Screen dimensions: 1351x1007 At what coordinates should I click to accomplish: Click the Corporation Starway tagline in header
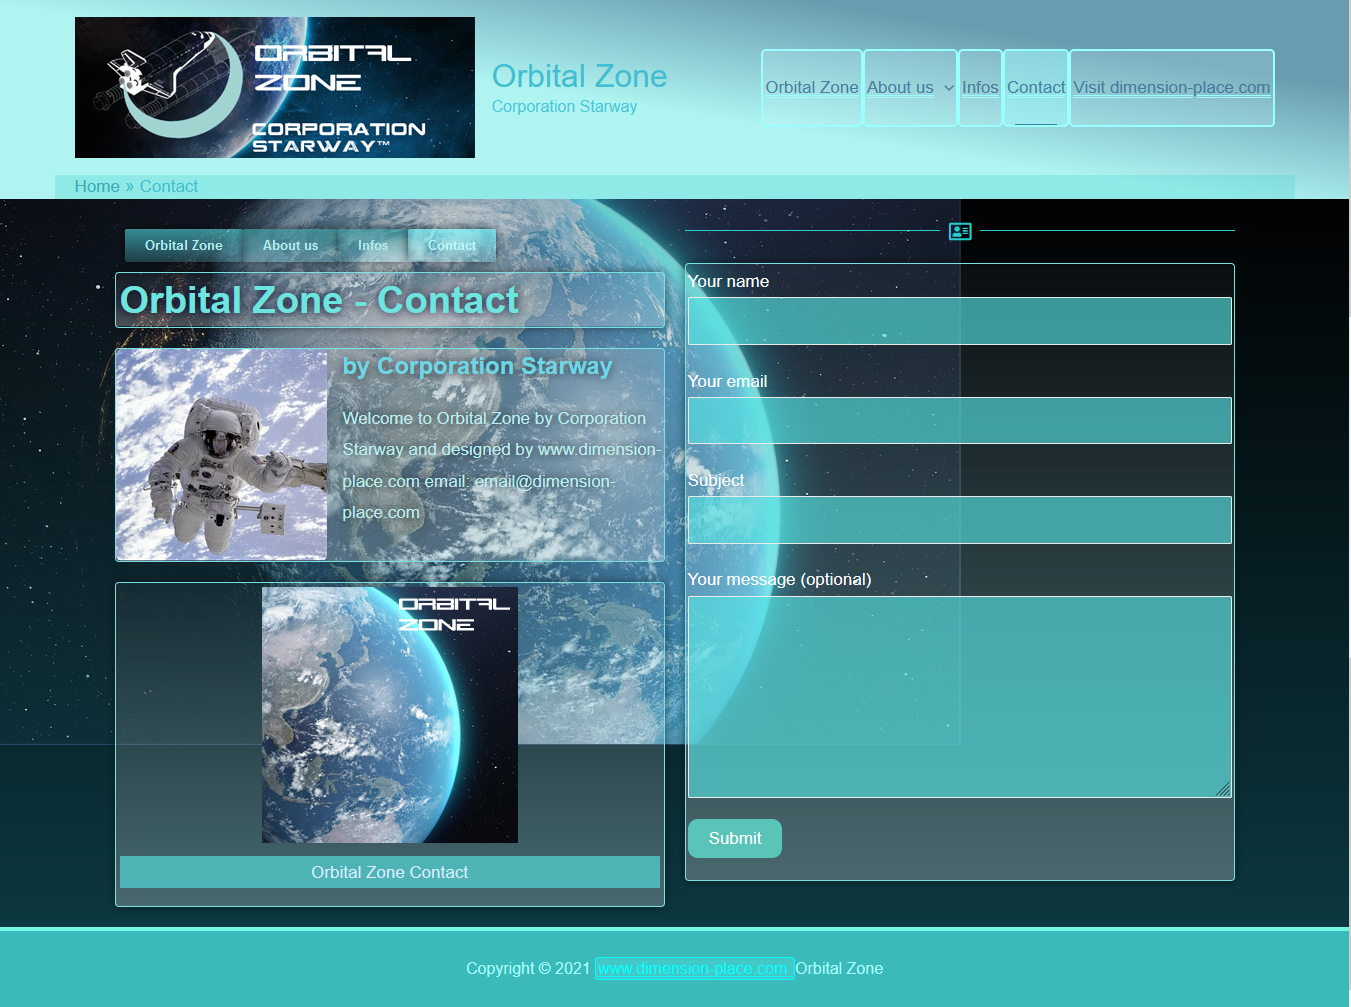(564, 106)
